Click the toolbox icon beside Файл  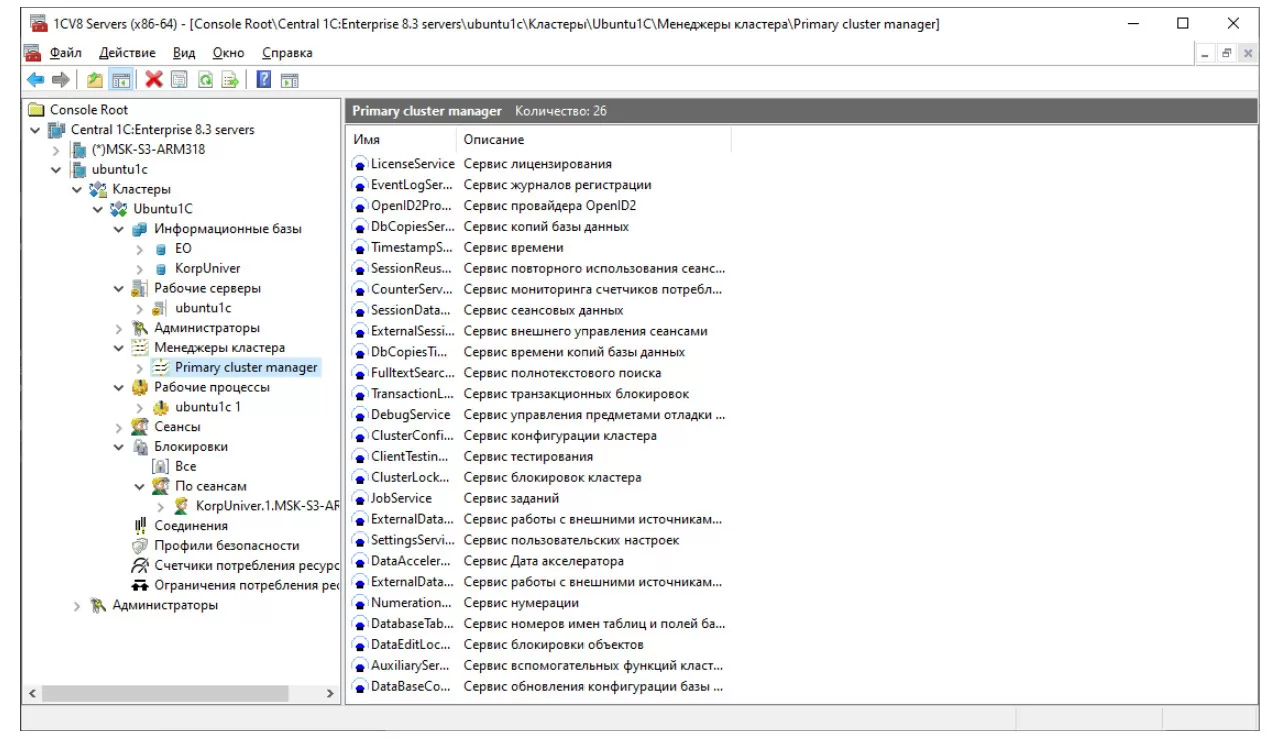click(x=32, y=53)
